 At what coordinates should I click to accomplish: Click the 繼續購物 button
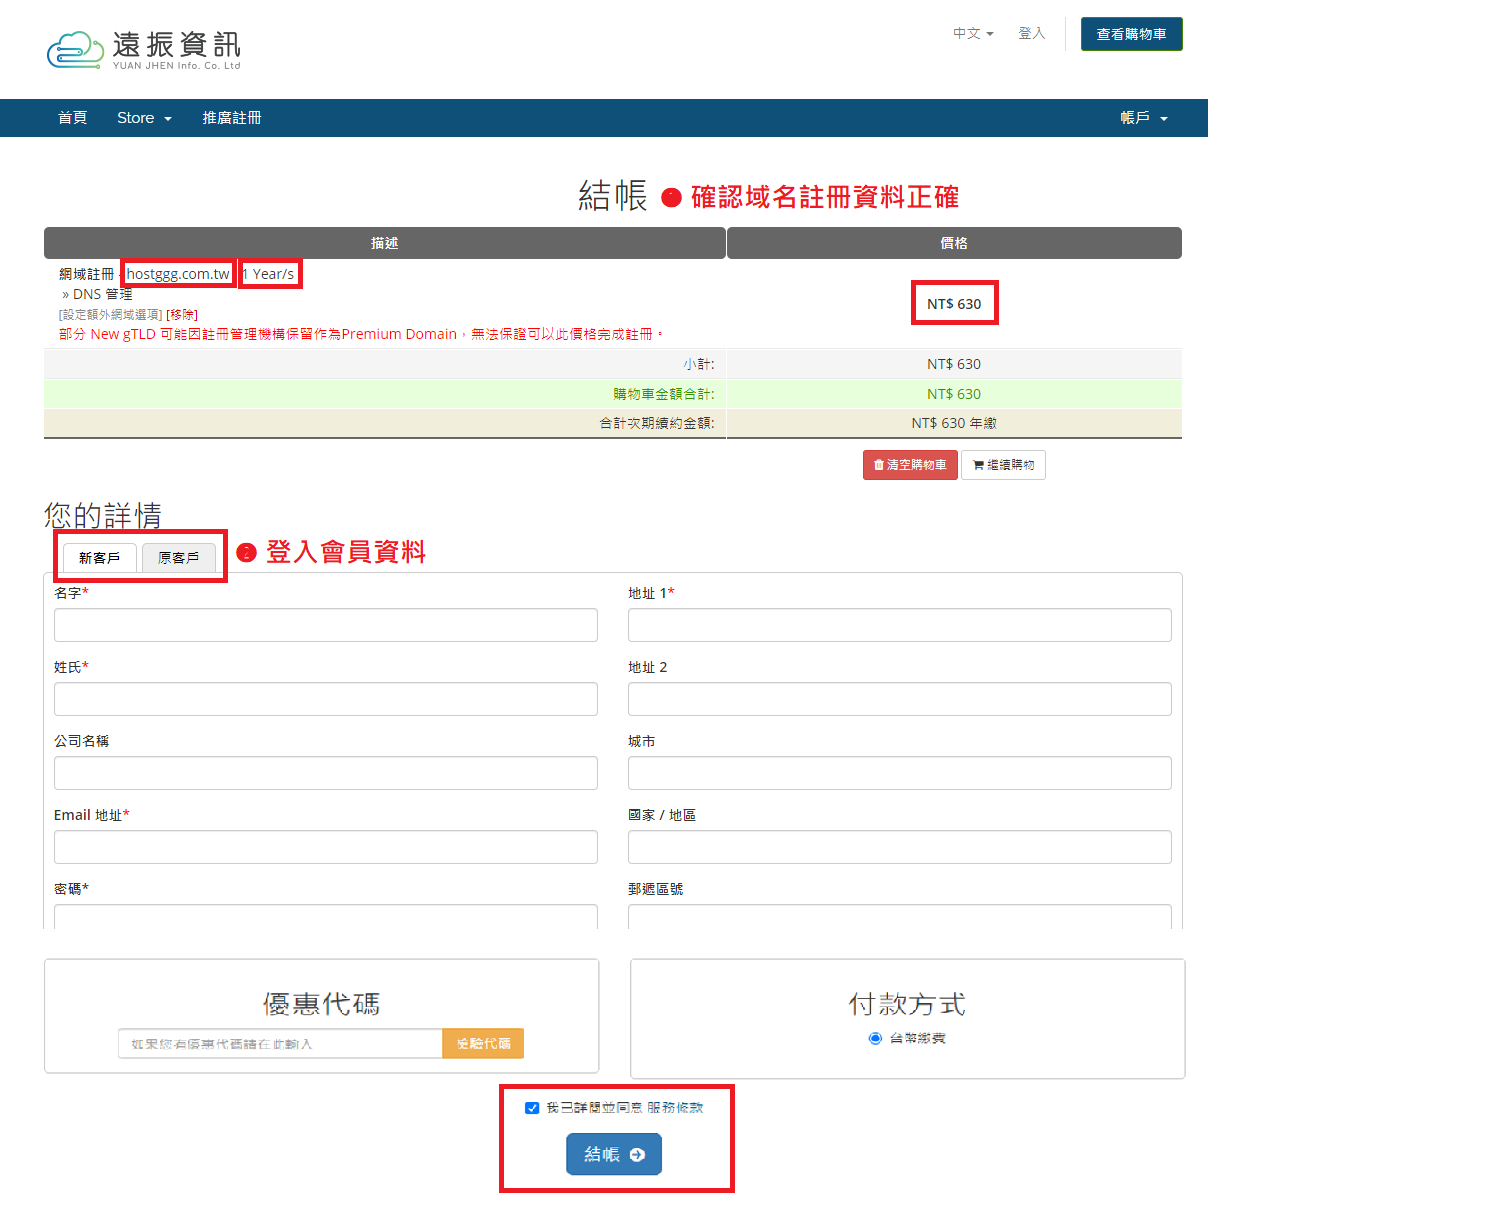pyautogui.click(x=1003, y=465)
